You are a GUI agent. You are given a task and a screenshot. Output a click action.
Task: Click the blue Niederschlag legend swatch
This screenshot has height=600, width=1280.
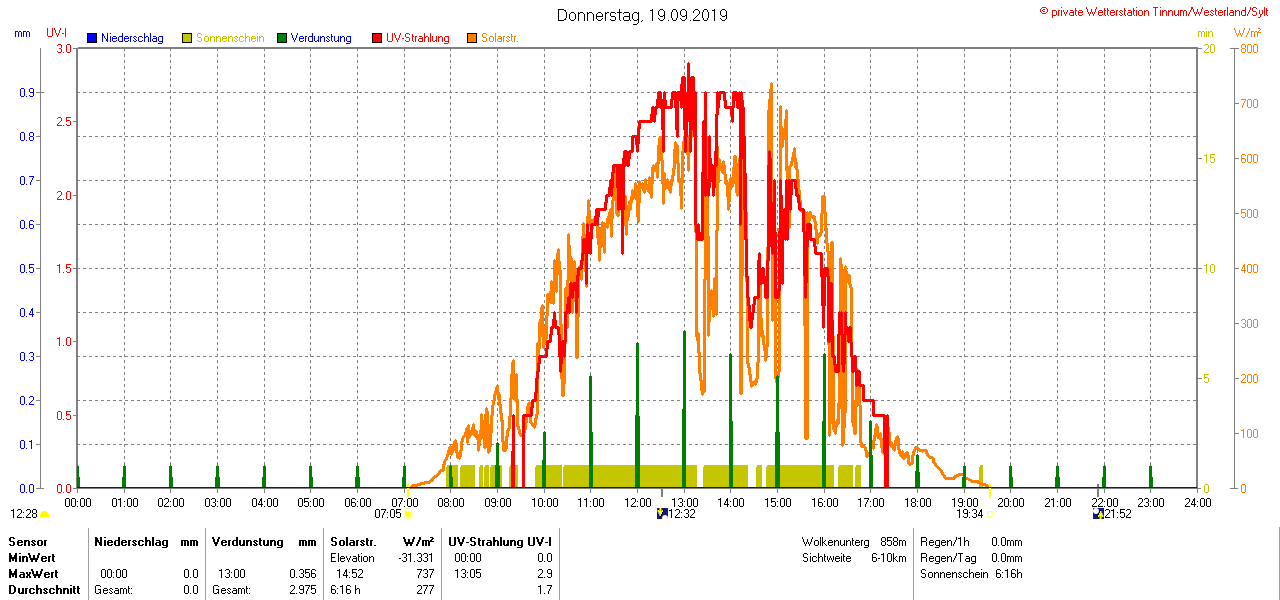[x=92, y=38]
